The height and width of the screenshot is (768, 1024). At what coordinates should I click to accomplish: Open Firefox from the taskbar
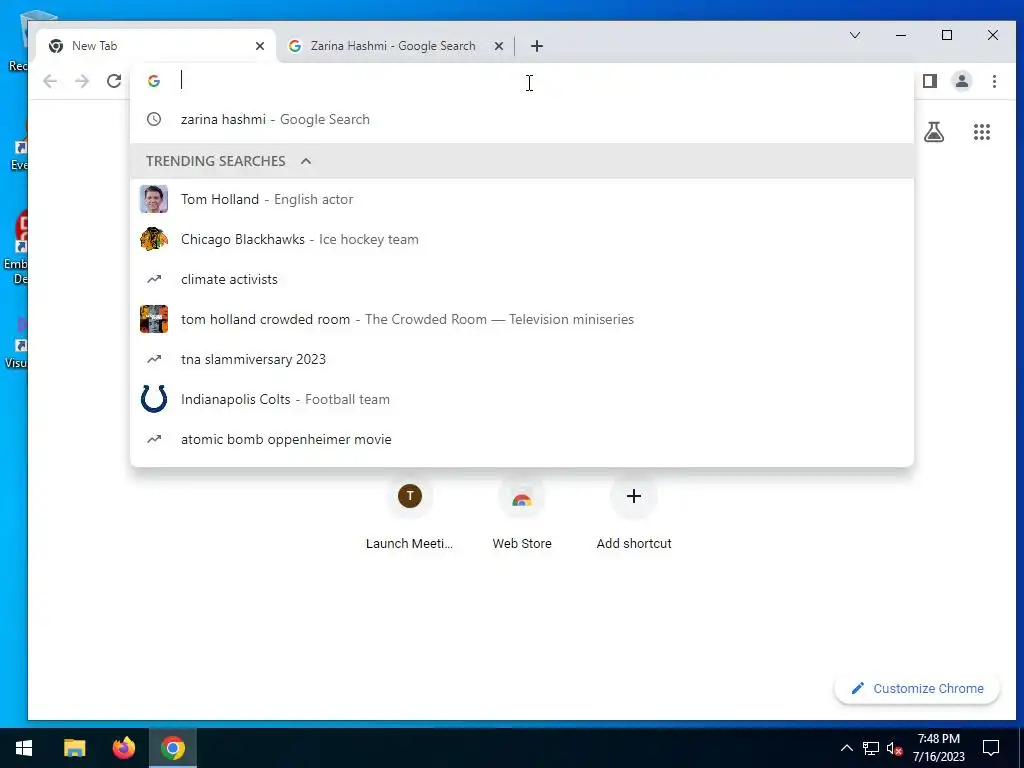coord(123,748)
